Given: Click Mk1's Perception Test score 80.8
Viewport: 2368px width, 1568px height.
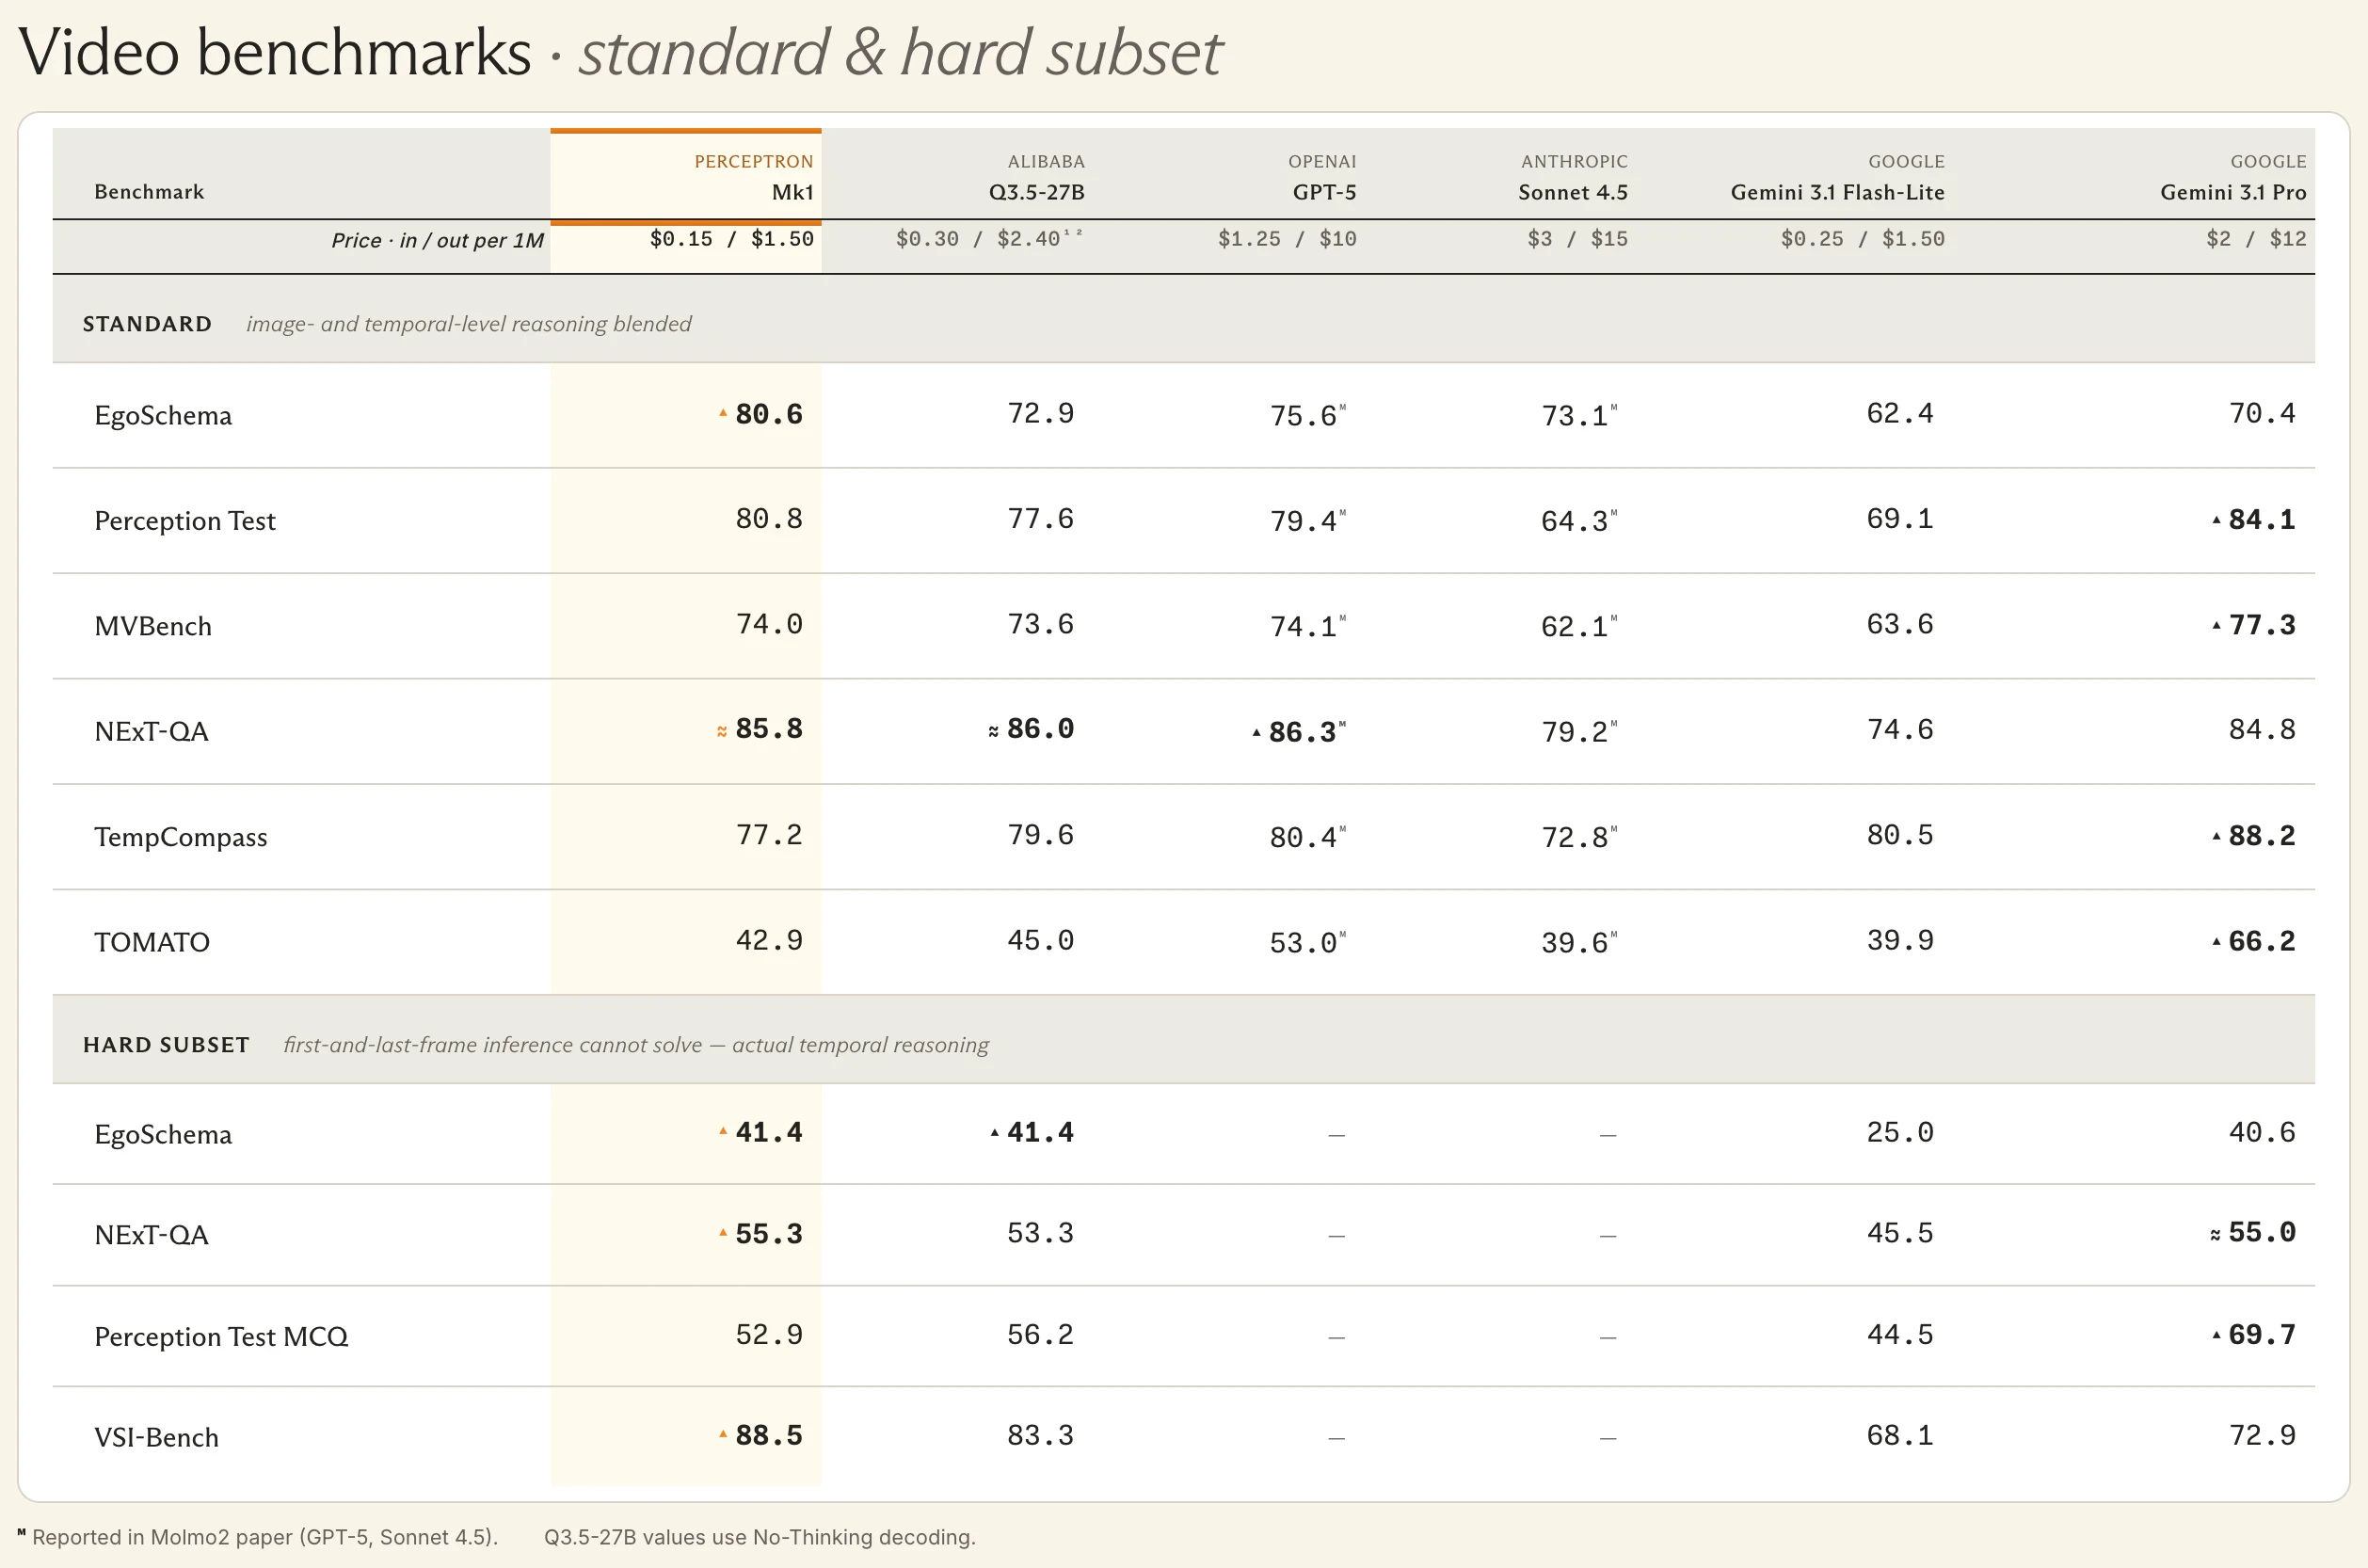Looking at the screenshot, I should [768, 518].
